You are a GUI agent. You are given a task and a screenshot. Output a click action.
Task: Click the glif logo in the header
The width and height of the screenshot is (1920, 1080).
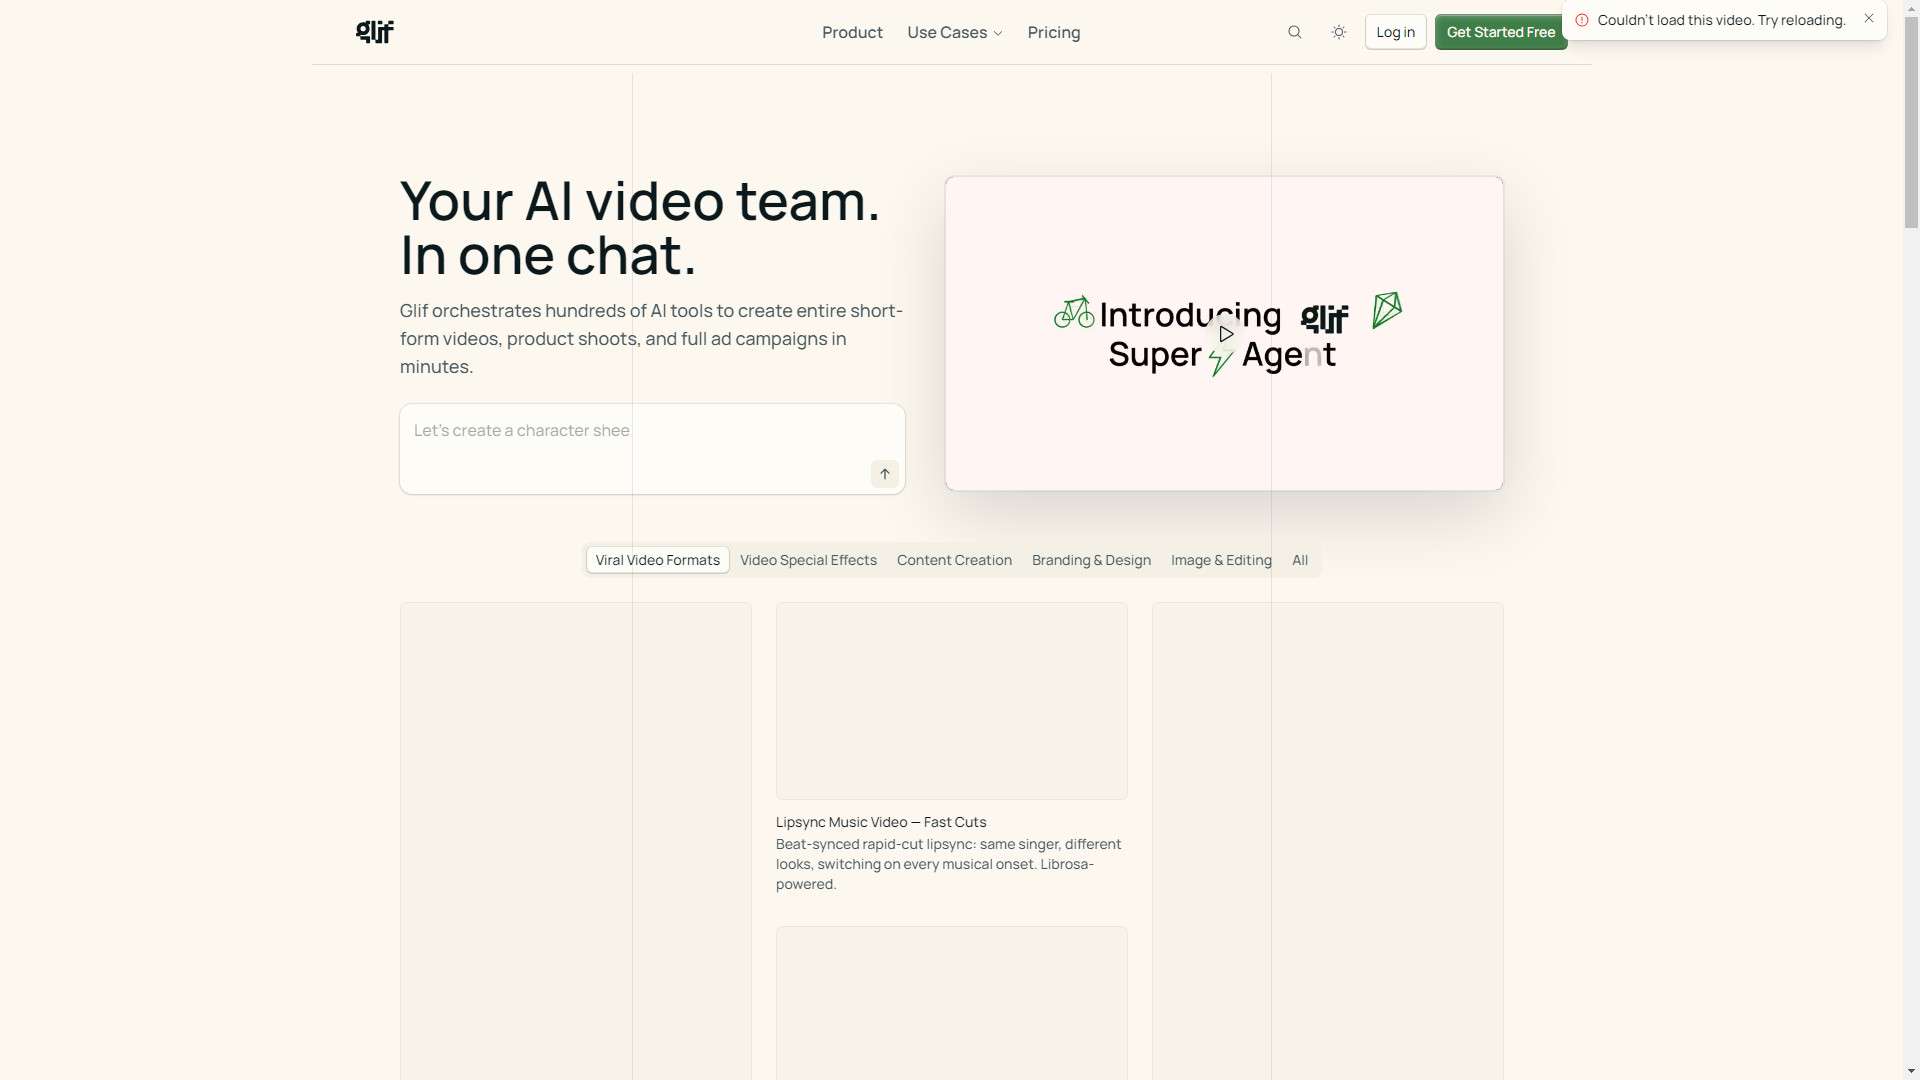click(x=375, y=32)
